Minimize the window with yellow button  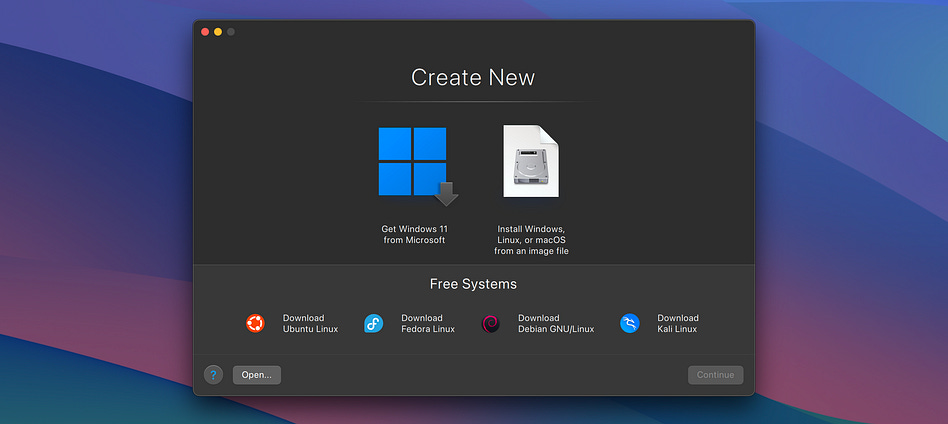(218, 31)
